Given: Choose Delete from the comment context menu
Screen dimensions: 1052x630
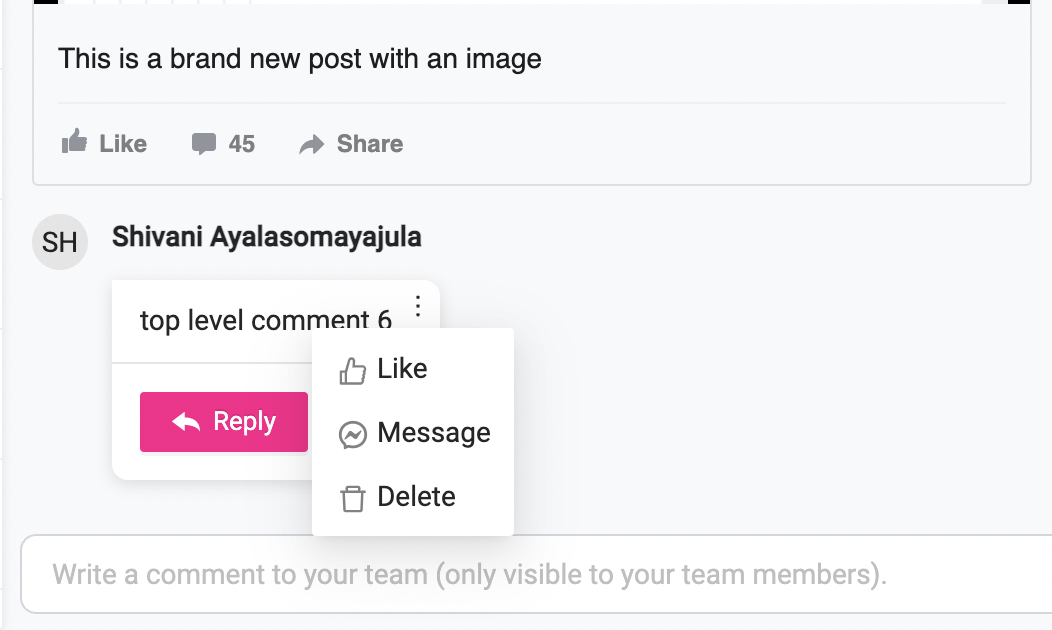Looking at the screenshot, I should pyautogui.click(x=416, y=497).
